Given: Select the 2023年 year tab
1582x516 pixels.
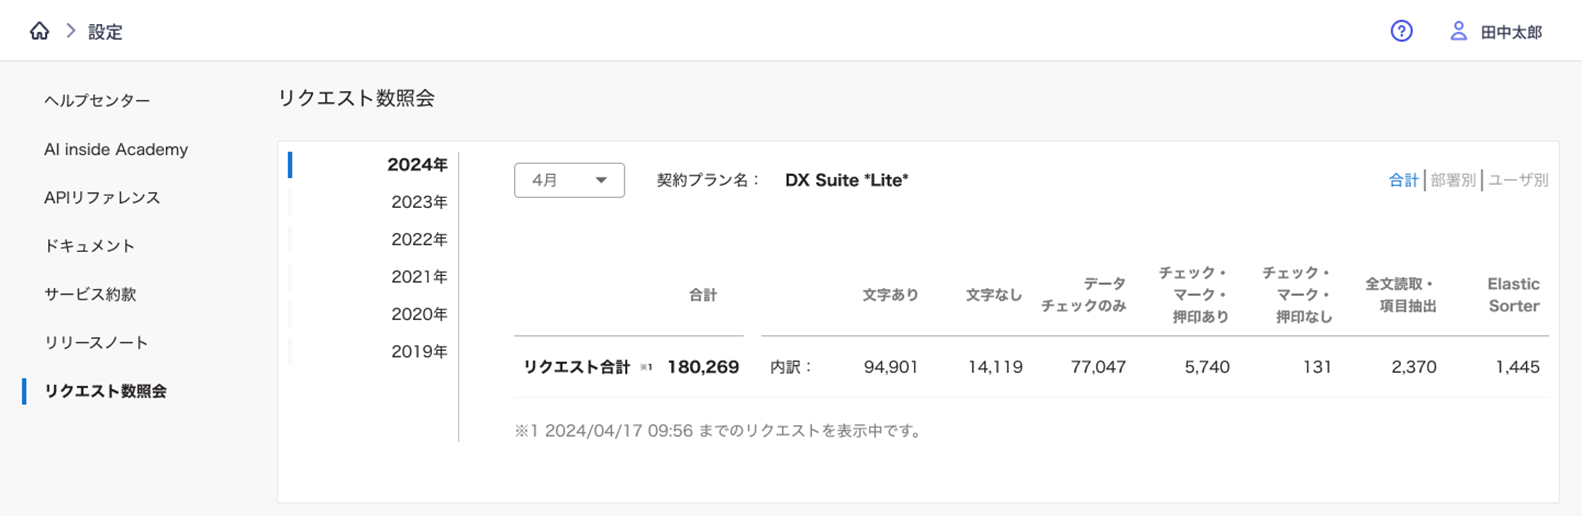Looking at the screenshot, I should 419,202.
